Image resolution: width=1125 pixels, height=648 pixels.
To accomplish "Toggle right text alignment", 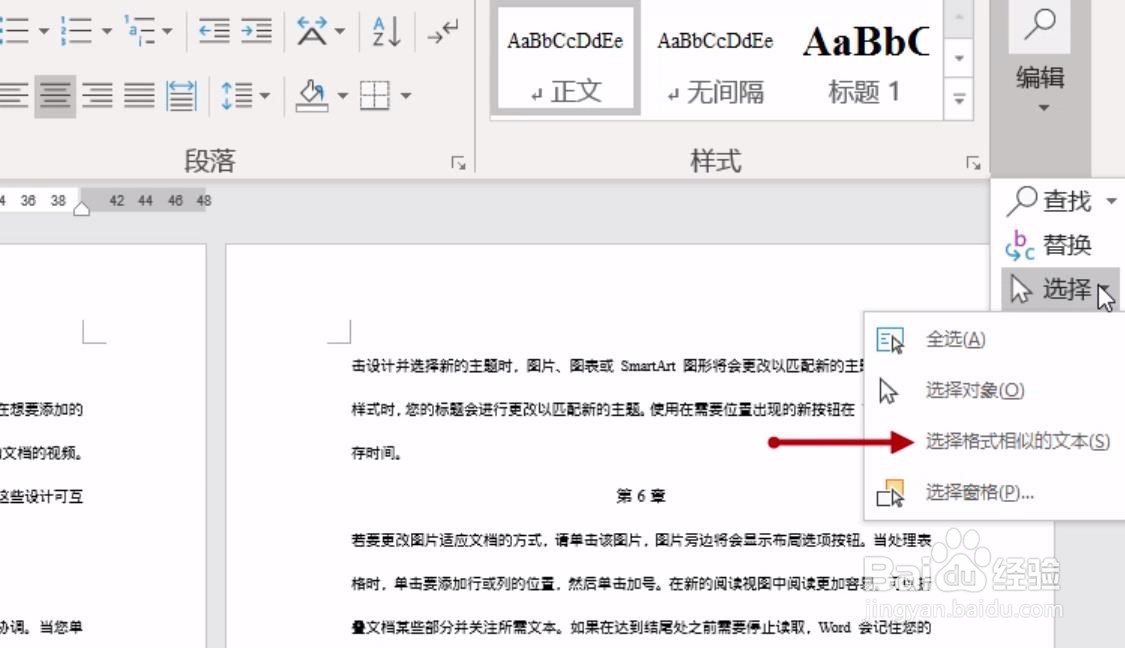I will 96,95.
